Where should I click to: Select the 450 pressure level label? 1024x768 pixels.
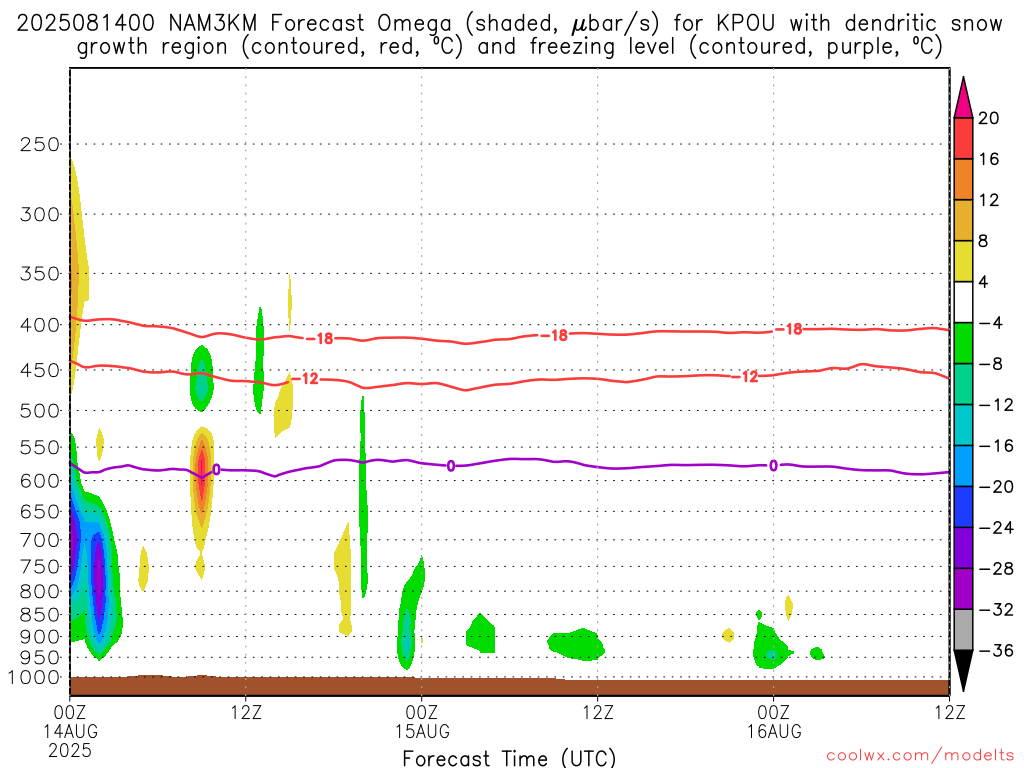[x=40, y=370]
